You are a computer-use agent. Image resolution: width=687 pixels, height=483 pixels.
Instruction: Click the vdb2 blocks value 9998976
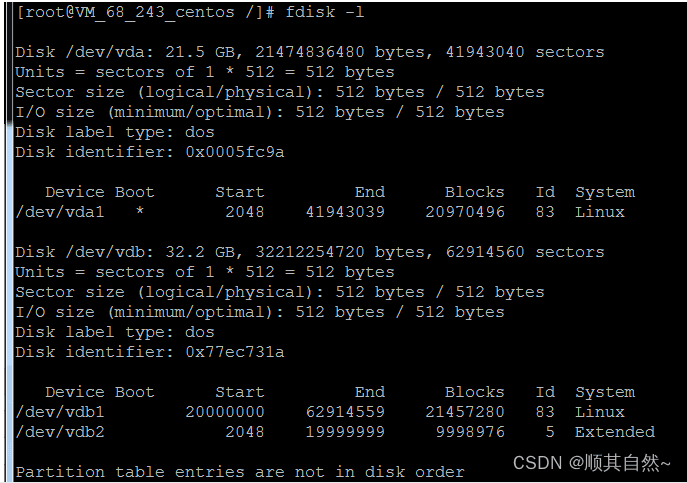point(470,432)
